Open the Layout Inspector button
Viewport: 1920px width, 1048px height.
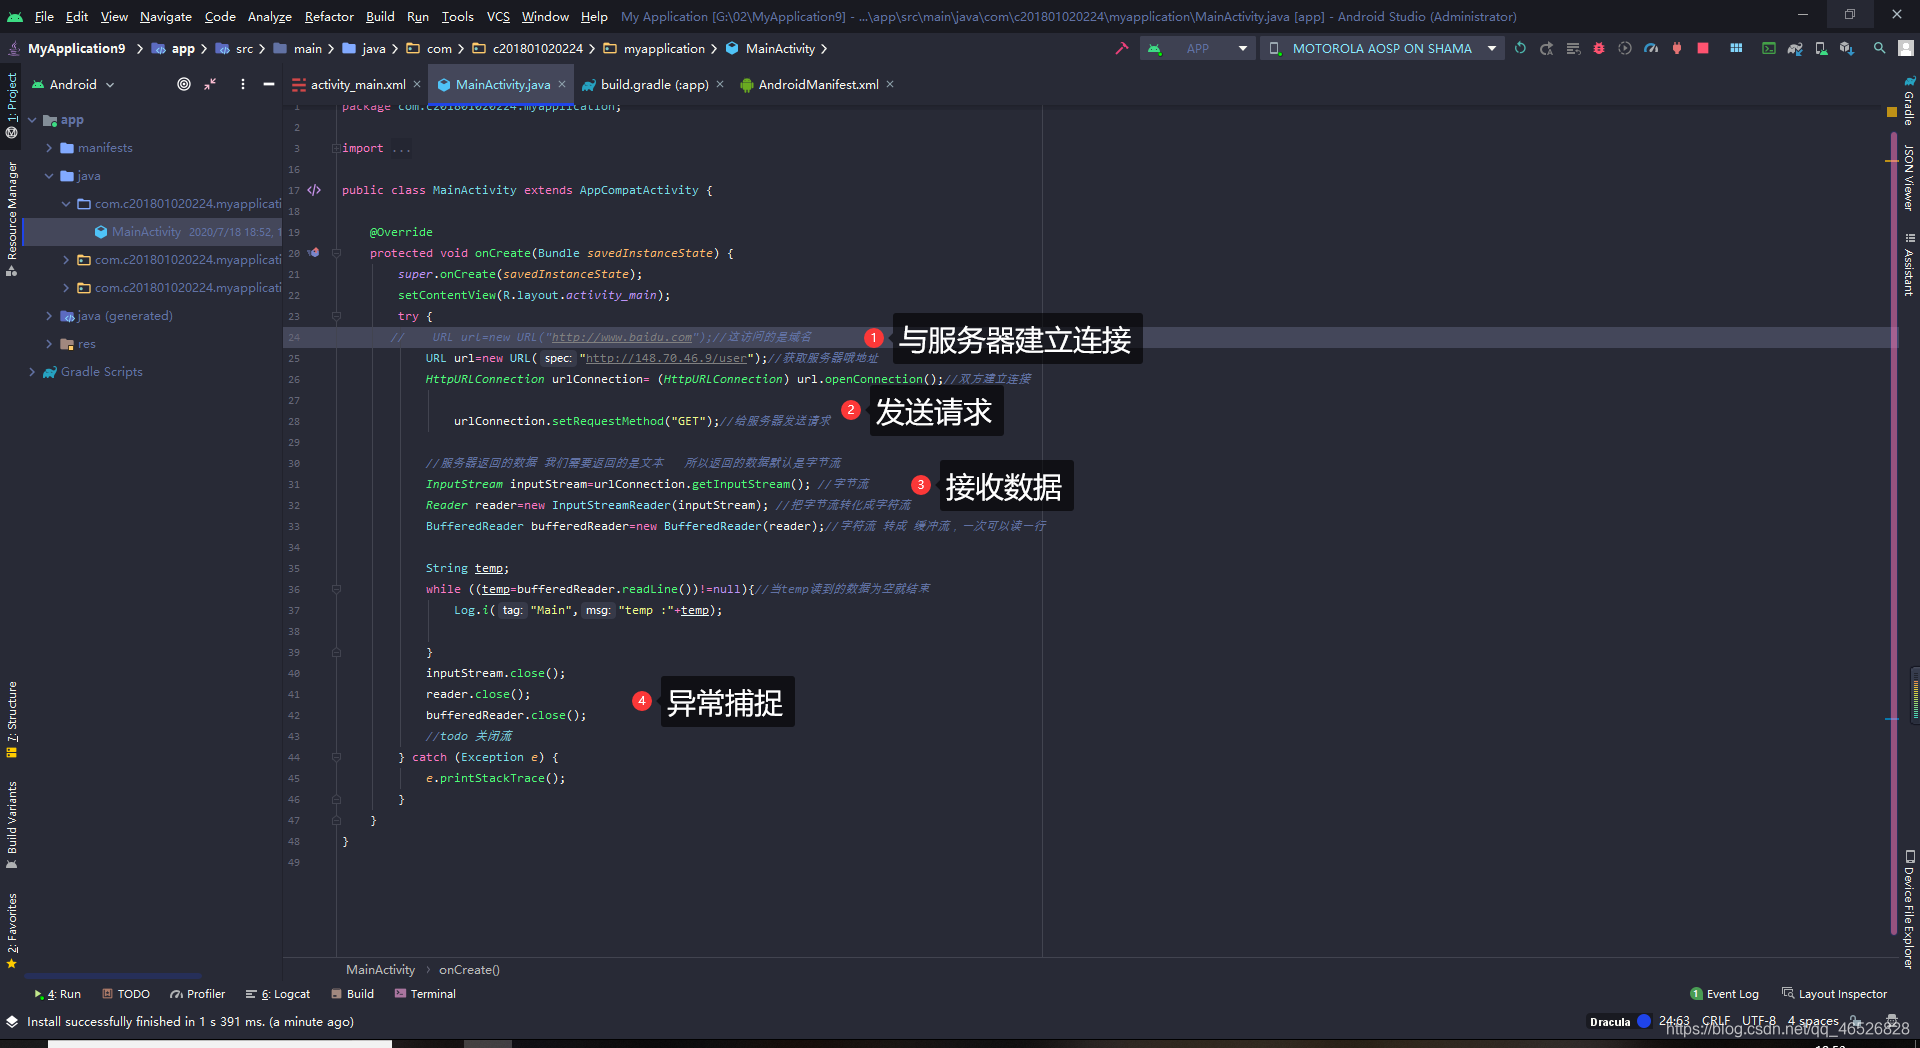(1834, 994)
